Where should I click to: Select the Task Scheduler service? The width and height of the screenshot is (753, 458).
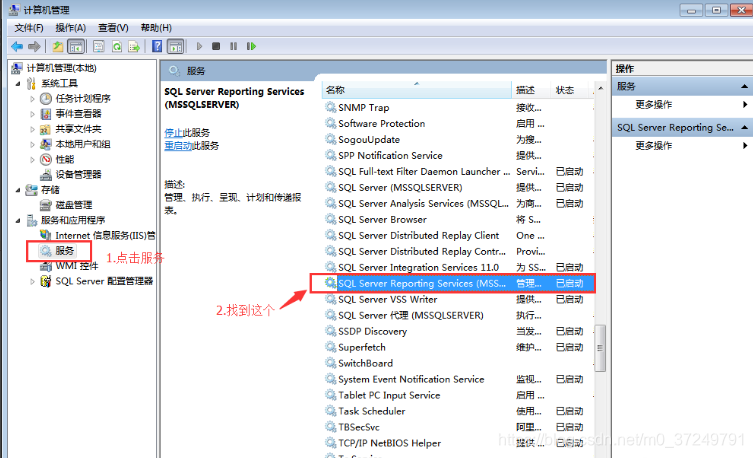coord(459,411)
